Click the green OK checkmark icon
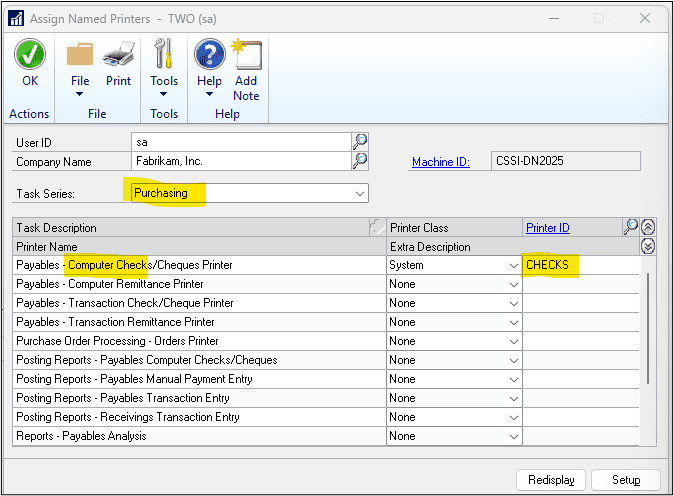 point(30,56)
